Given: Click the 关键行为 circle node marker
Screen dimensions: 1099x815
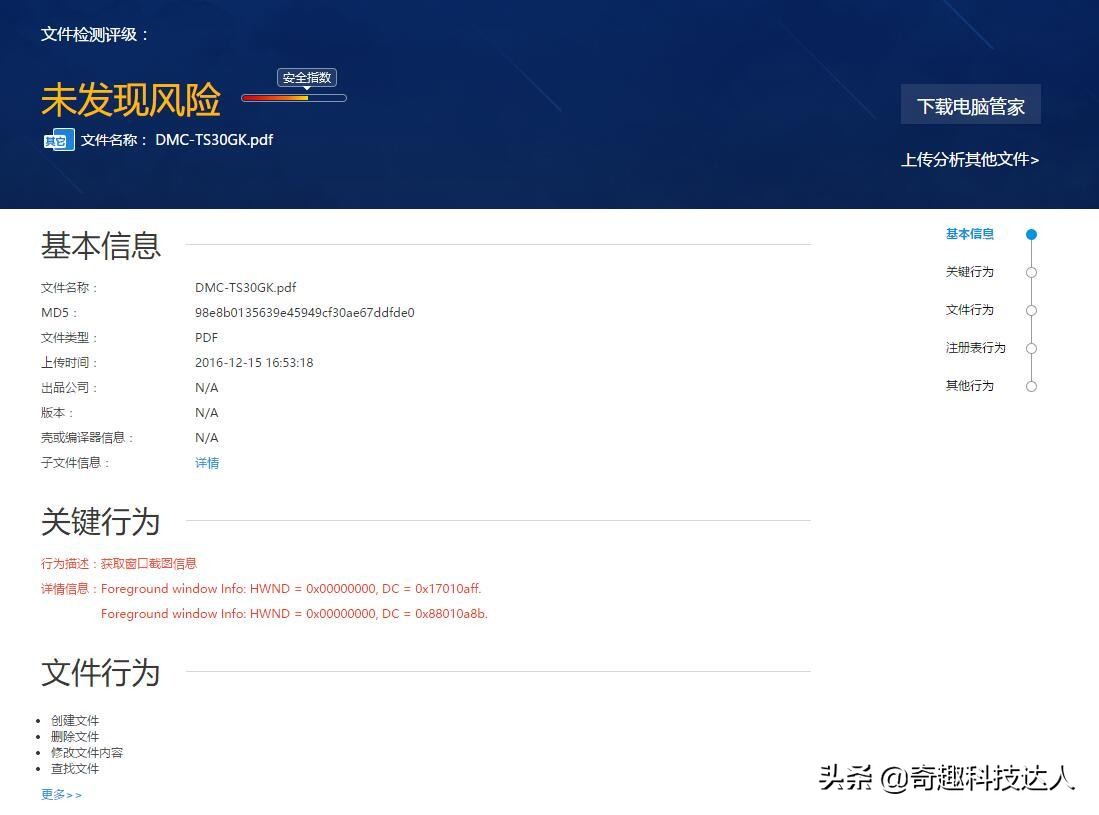Looking at the screenshot, I should (x=1031, y=272).
